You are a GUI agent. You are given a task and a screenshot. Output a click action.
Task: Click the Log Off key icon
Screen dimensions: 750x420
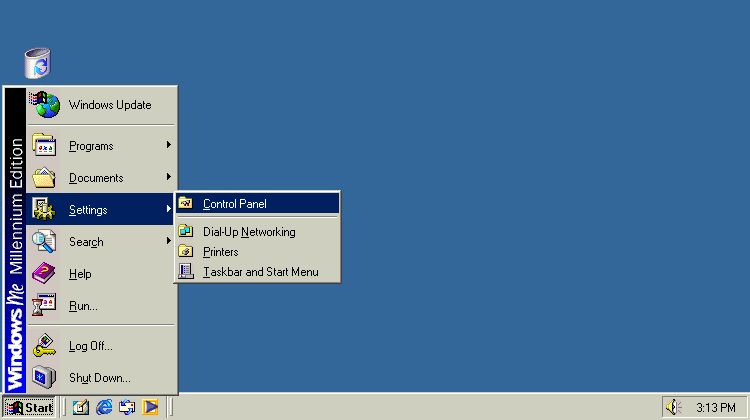click(44, 345)
